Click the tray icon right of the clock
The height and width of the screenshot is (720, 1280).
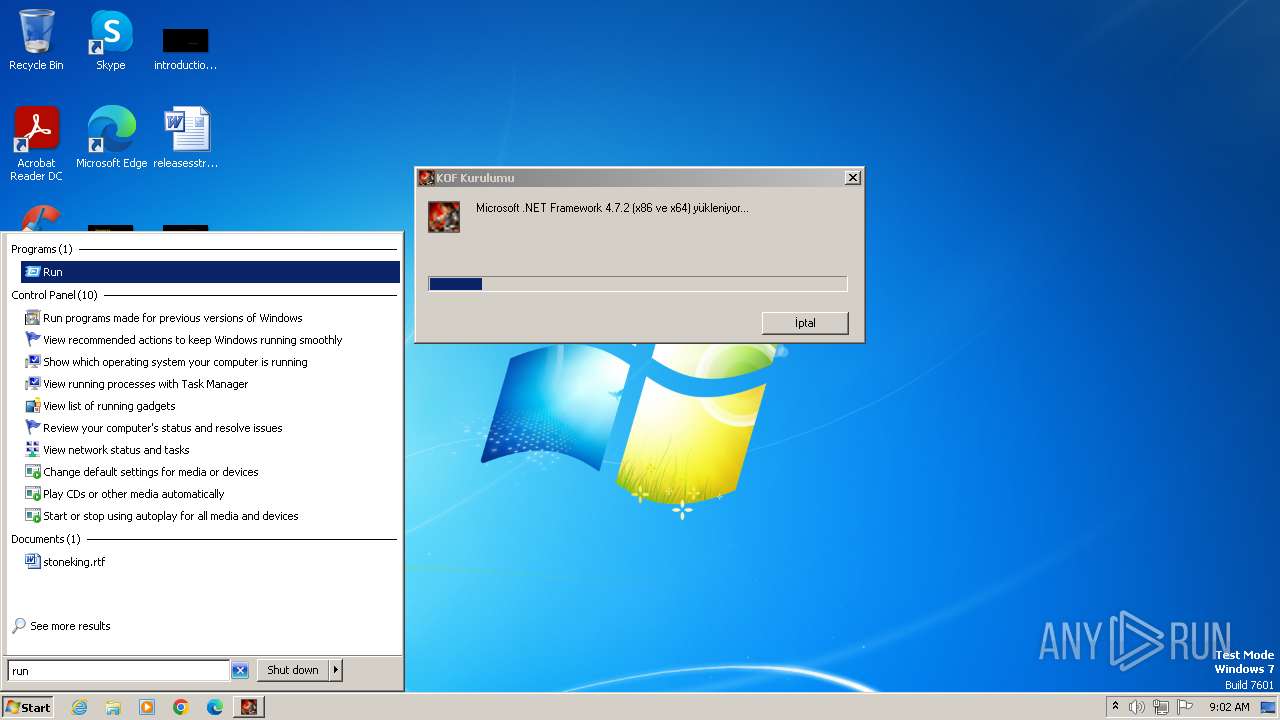[1268, 707]
